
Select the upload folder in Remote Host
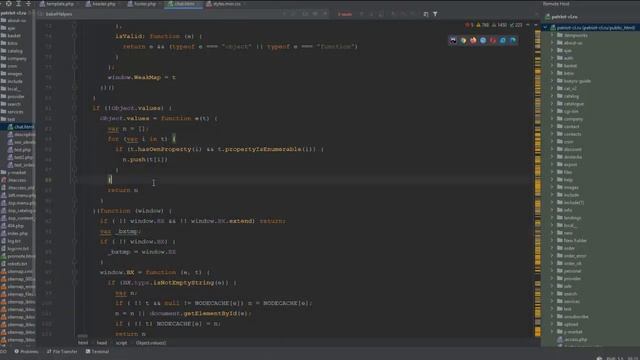point(571,324)
